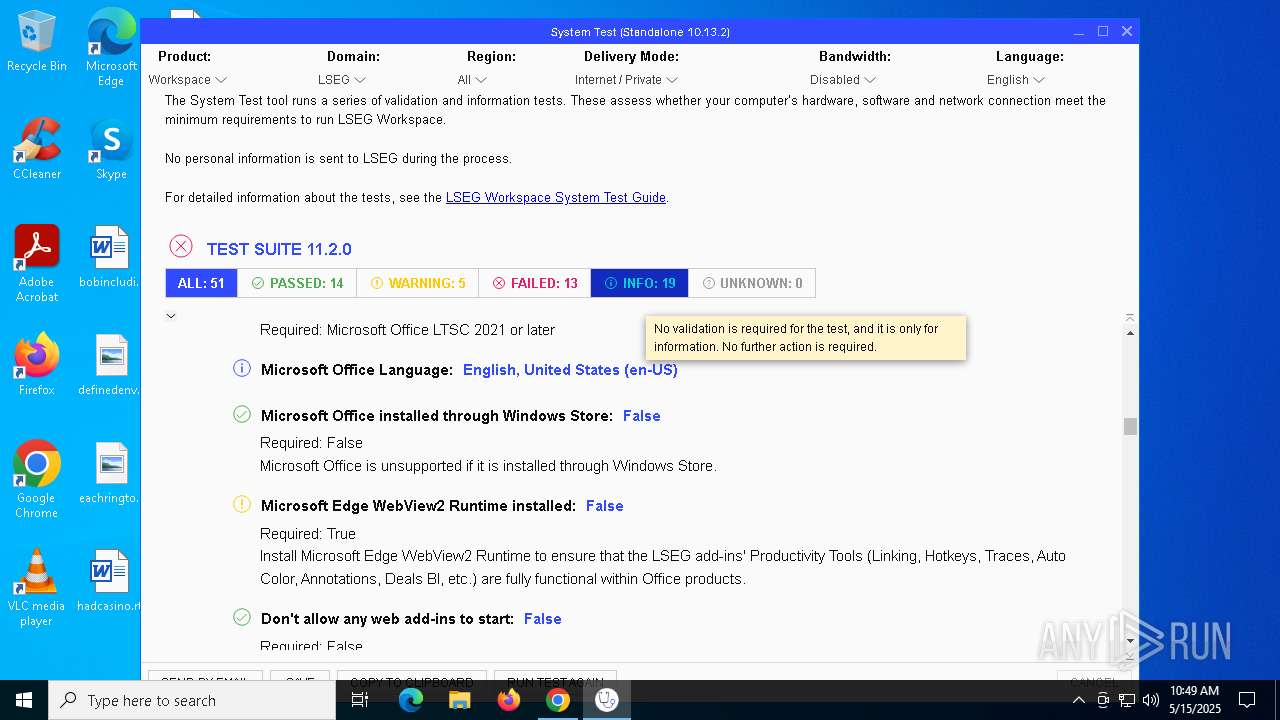Filter by INFO: 19 results
This screenshot has width=1280, height=720.
[640, 283]
